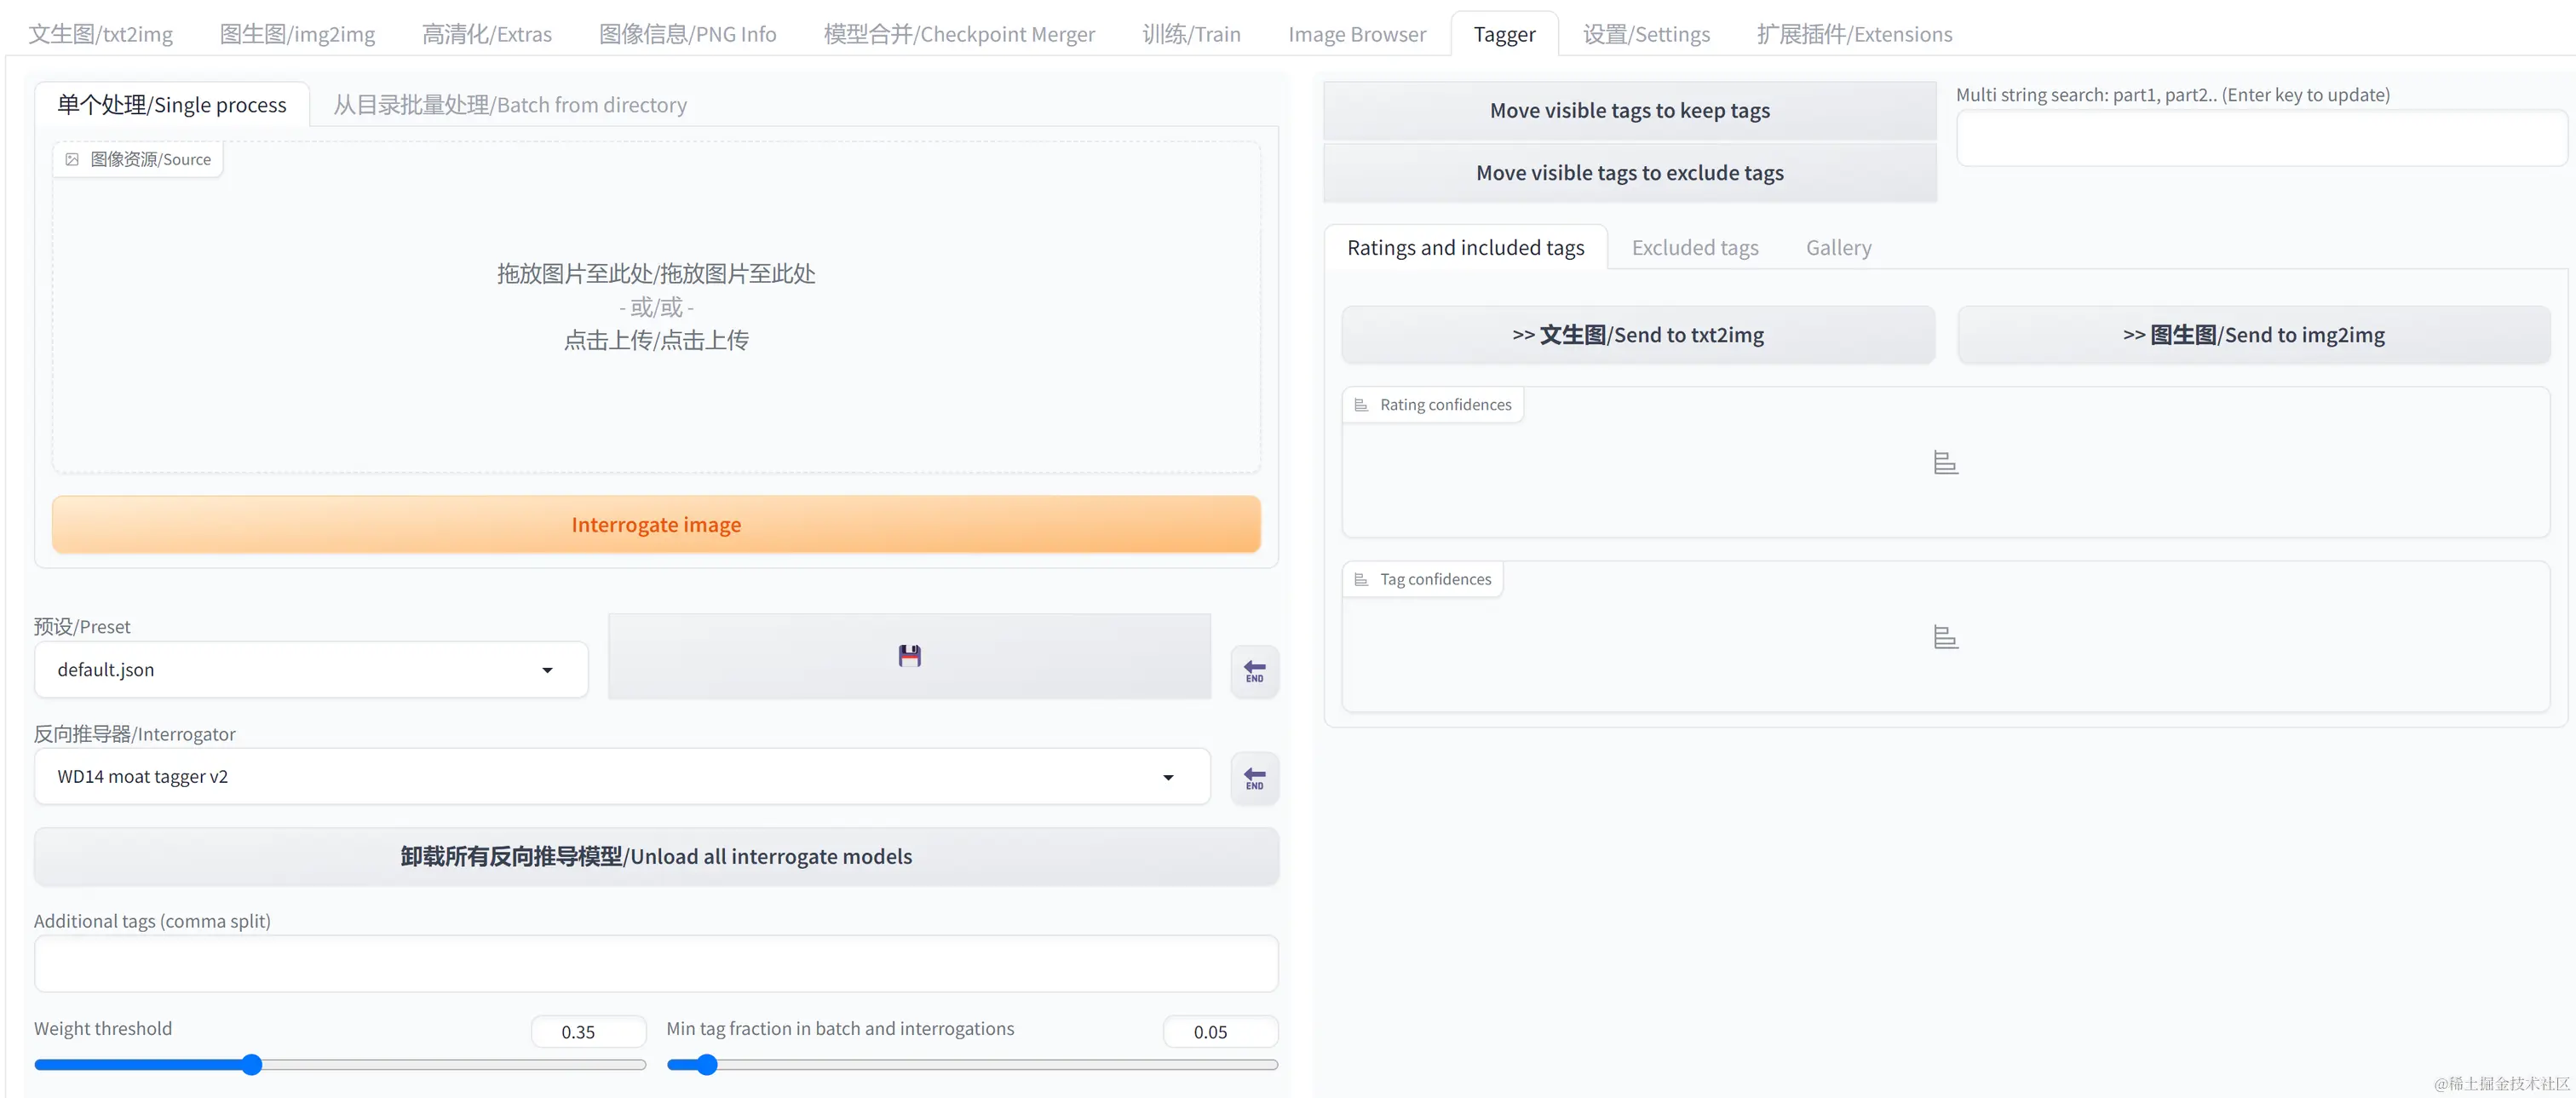Open the Image Browser tab
The width and height of the screenshot is (2576, 1098).
(1356, 34)
